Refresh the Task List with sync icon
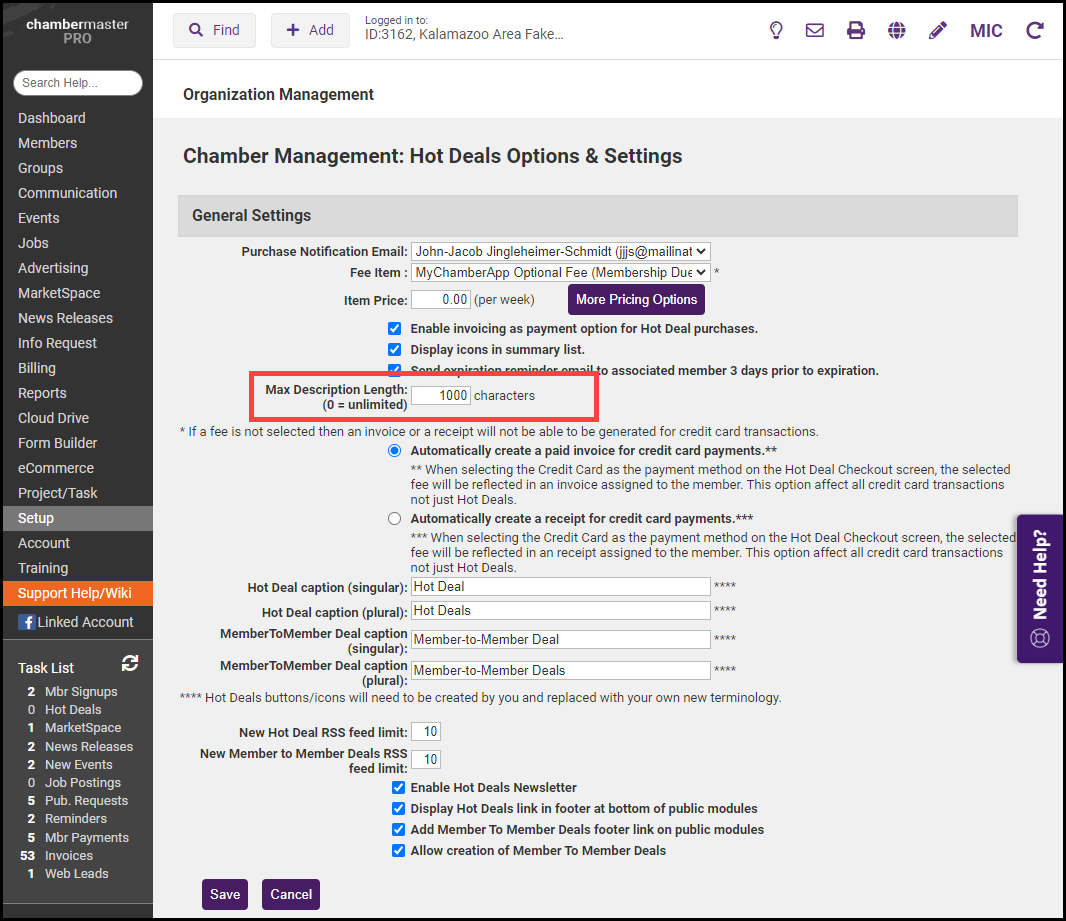The width and height of the screenshot is (1066, 921). (130, 664)
